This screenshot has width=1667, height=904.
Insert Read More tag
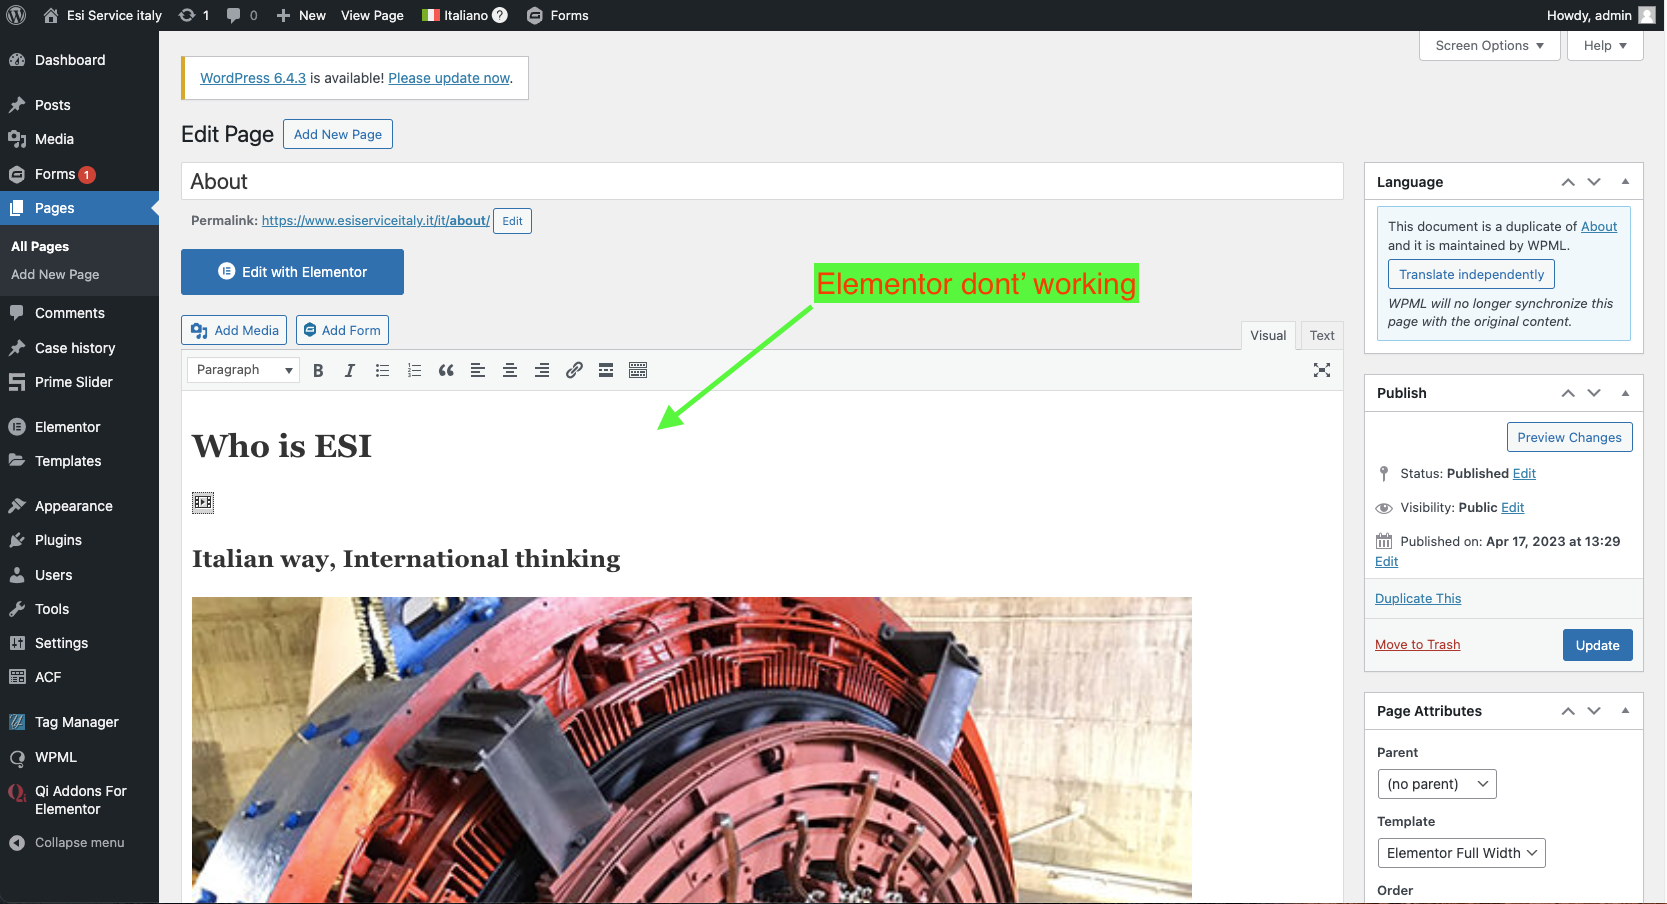(606, 370)
